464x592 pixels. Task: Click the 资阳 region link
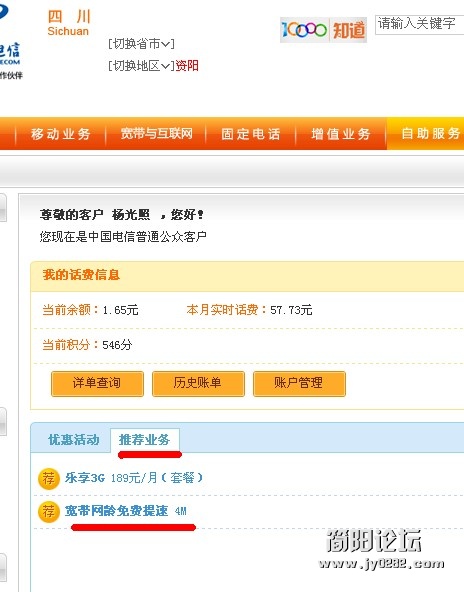pyautogui.click(x=187, y=66)
